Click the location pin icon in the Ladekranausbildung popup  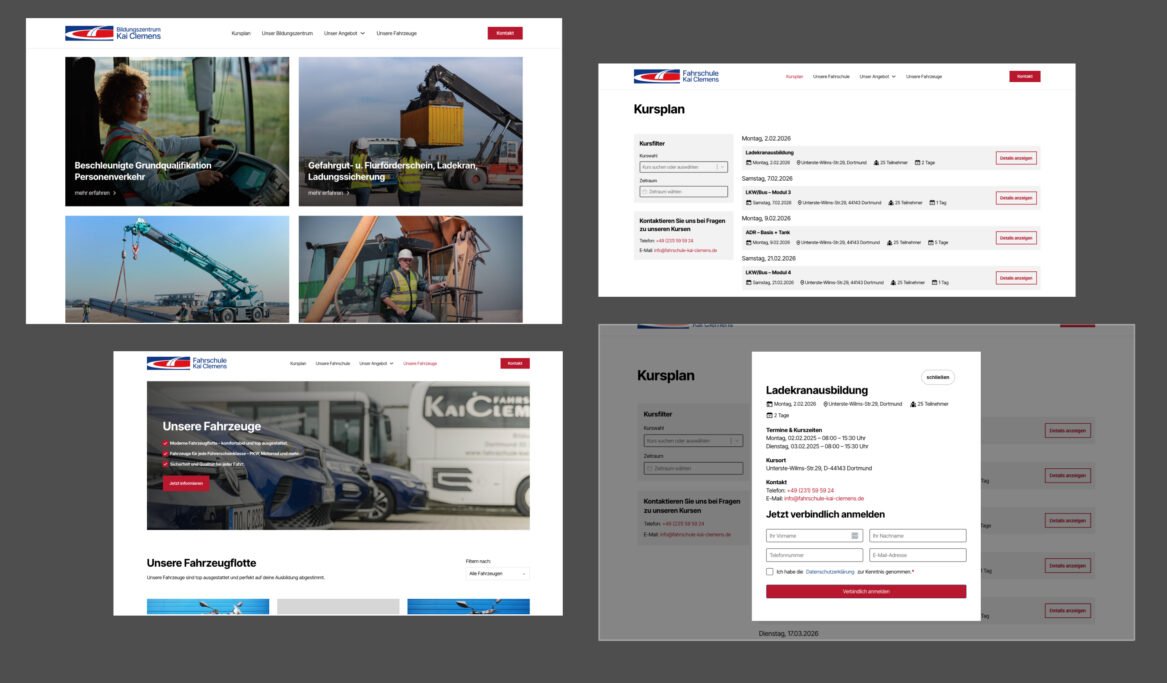(826, 404)
